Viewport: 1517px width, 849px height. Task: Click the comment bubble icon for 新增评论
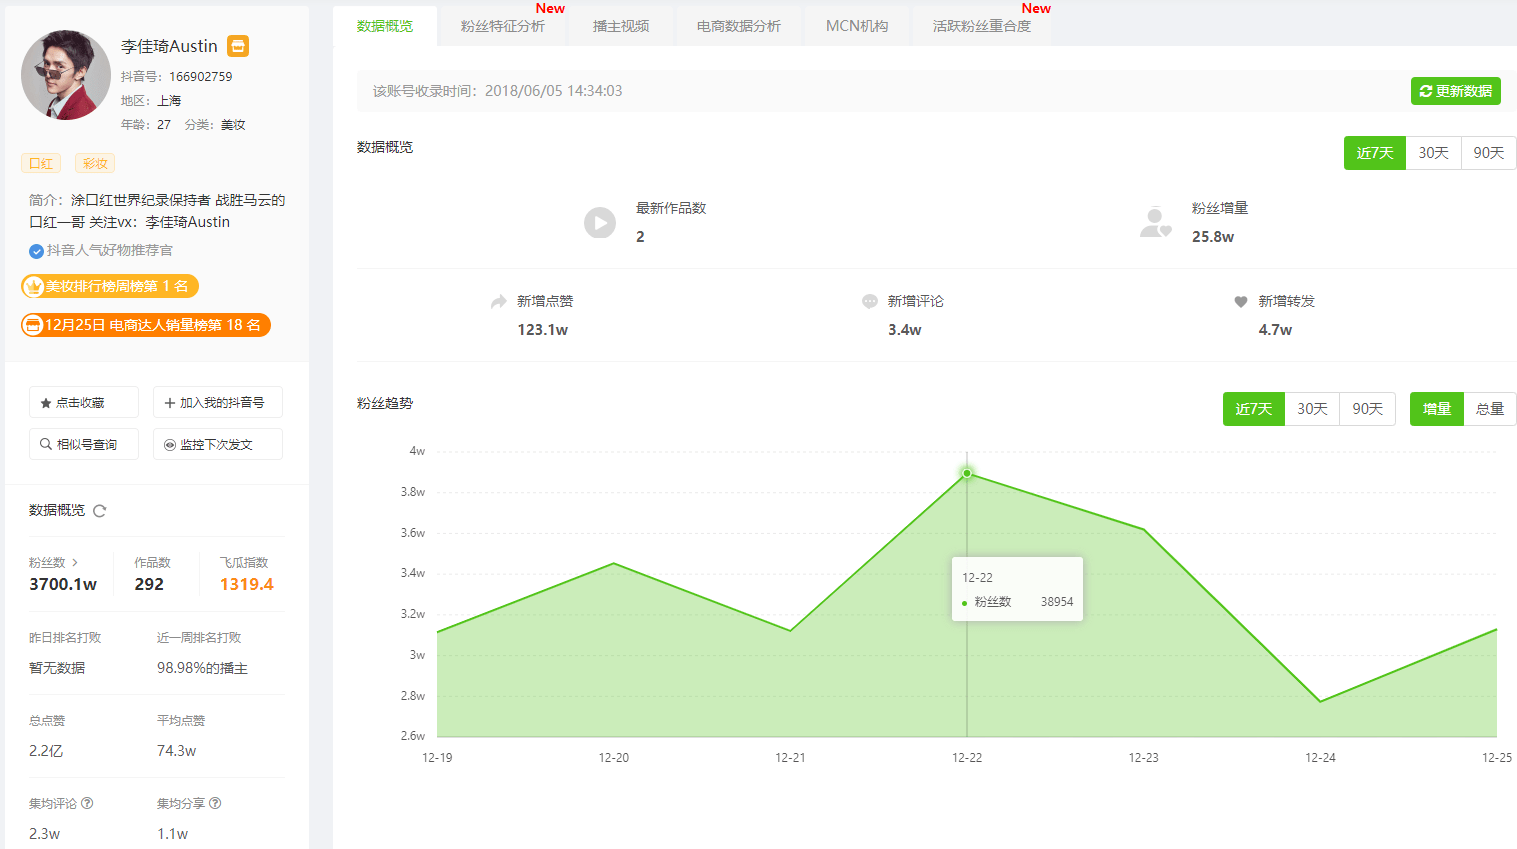click(x=870, y=301)
